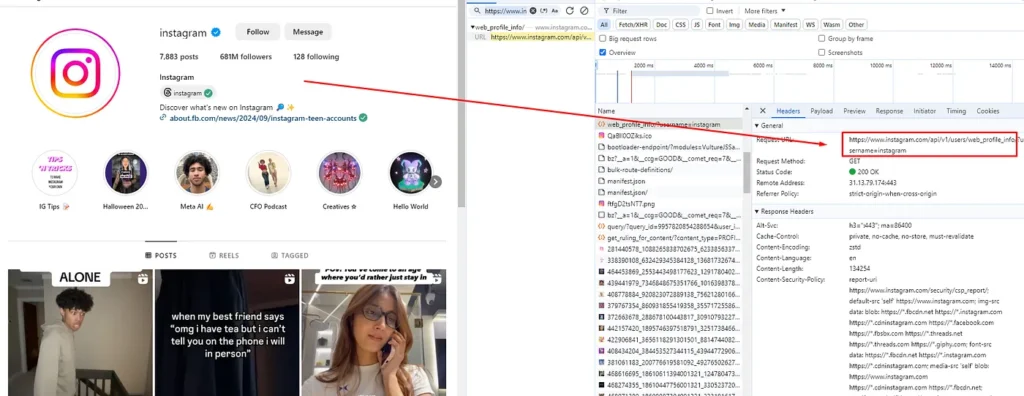View the 128 following list
Viewport: 1024px width, 396px height.
(316, 57)
